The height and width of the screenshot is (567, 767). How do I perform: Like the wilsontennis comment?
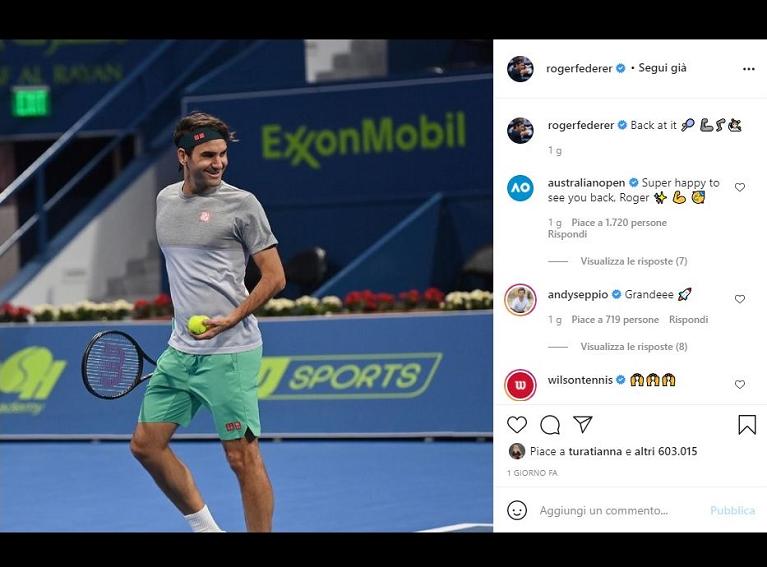(x=740, y=385)
